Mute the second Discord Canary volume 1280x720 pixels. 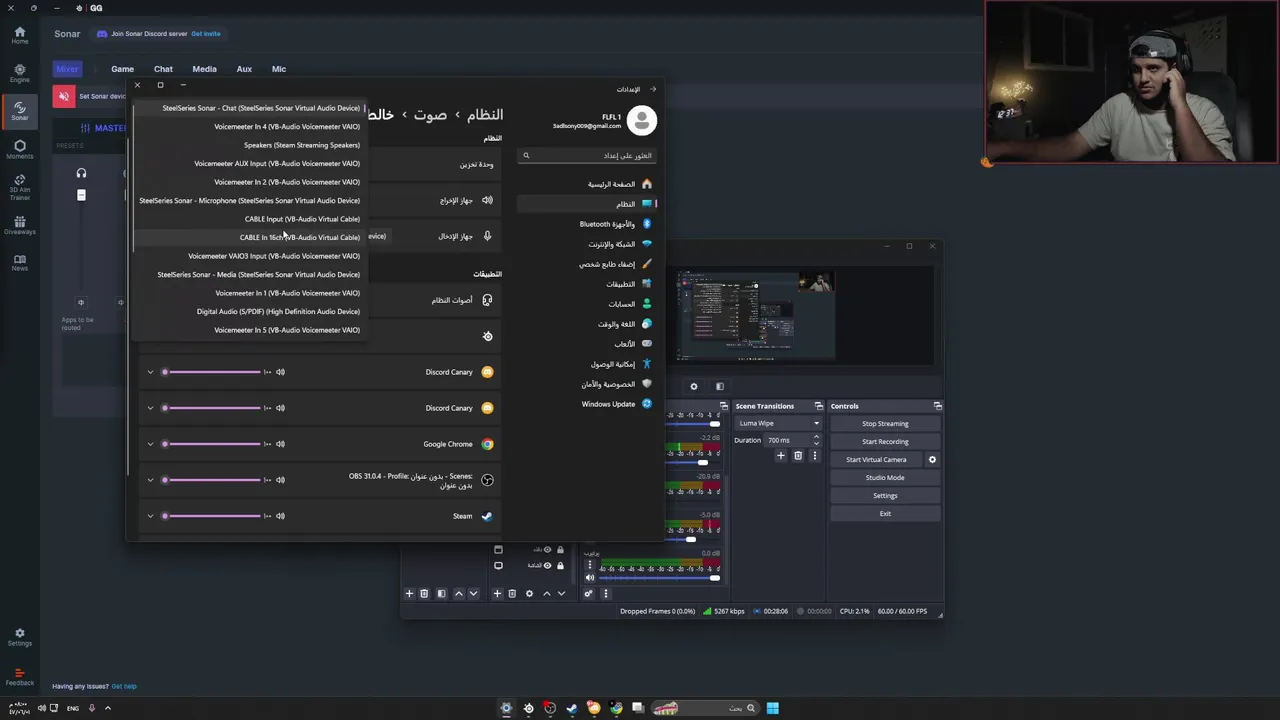280,408
